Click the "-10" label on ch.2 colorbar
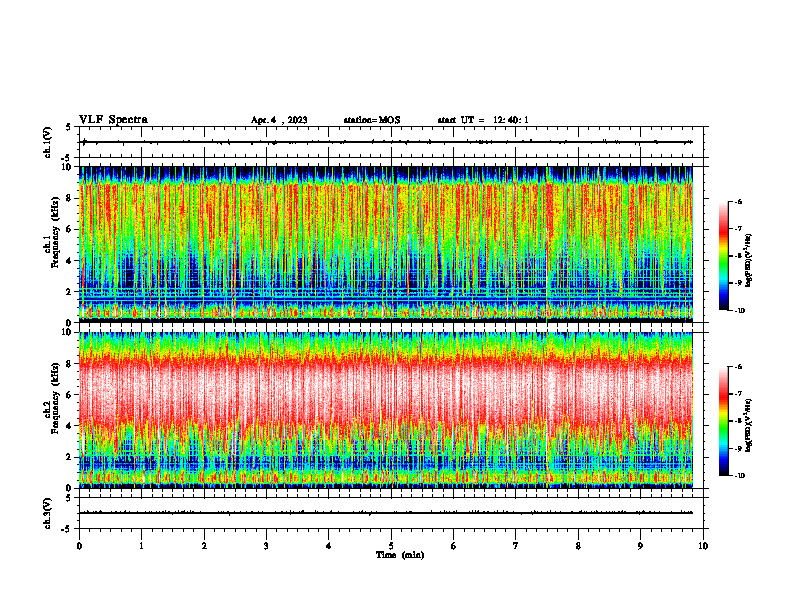This screenshot has width=792, height=612. tap(739, 475)
